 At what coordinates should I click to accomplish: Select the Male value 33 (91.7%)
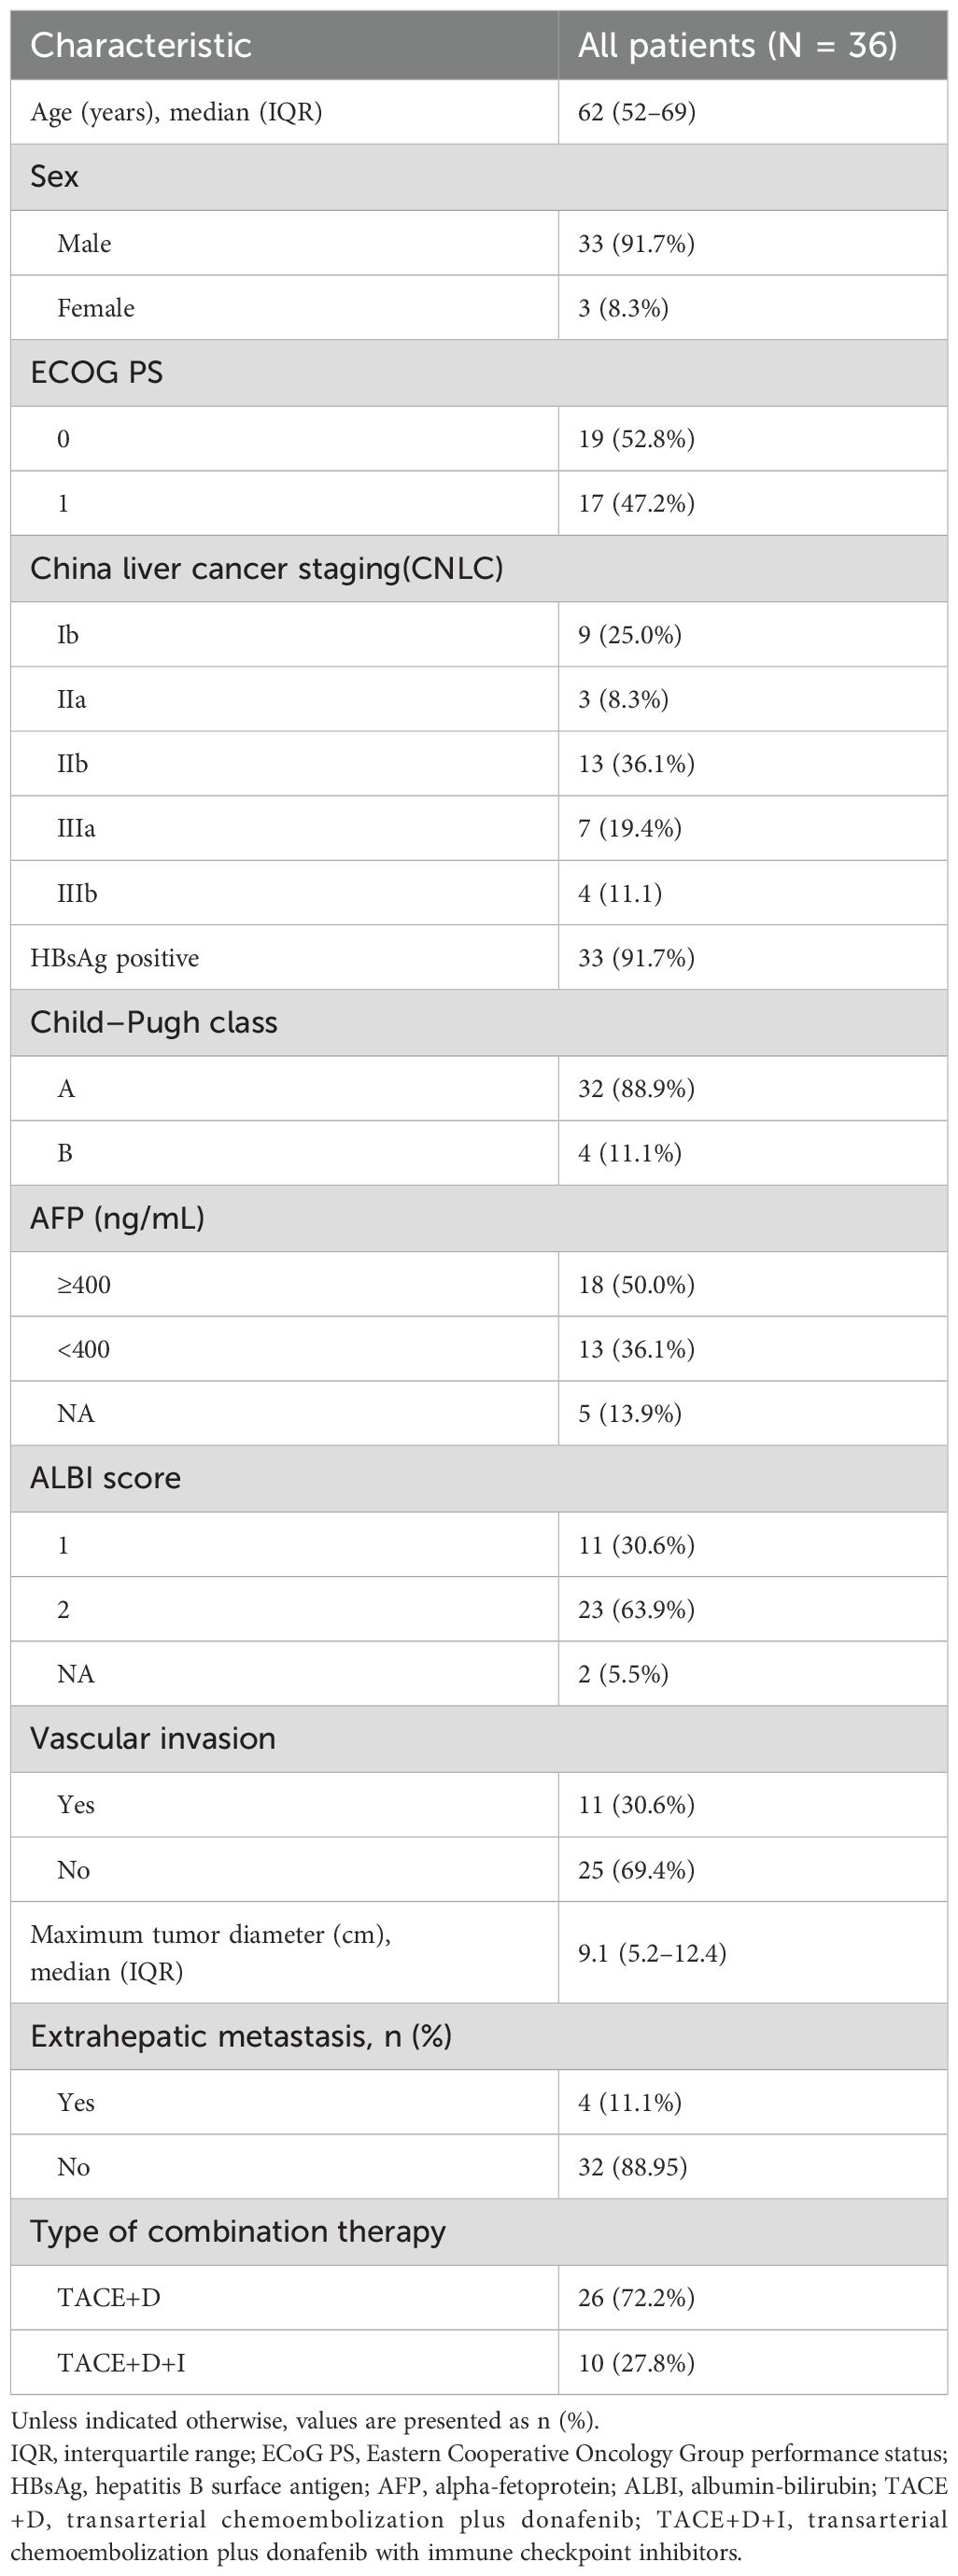(x=636, y=243)
